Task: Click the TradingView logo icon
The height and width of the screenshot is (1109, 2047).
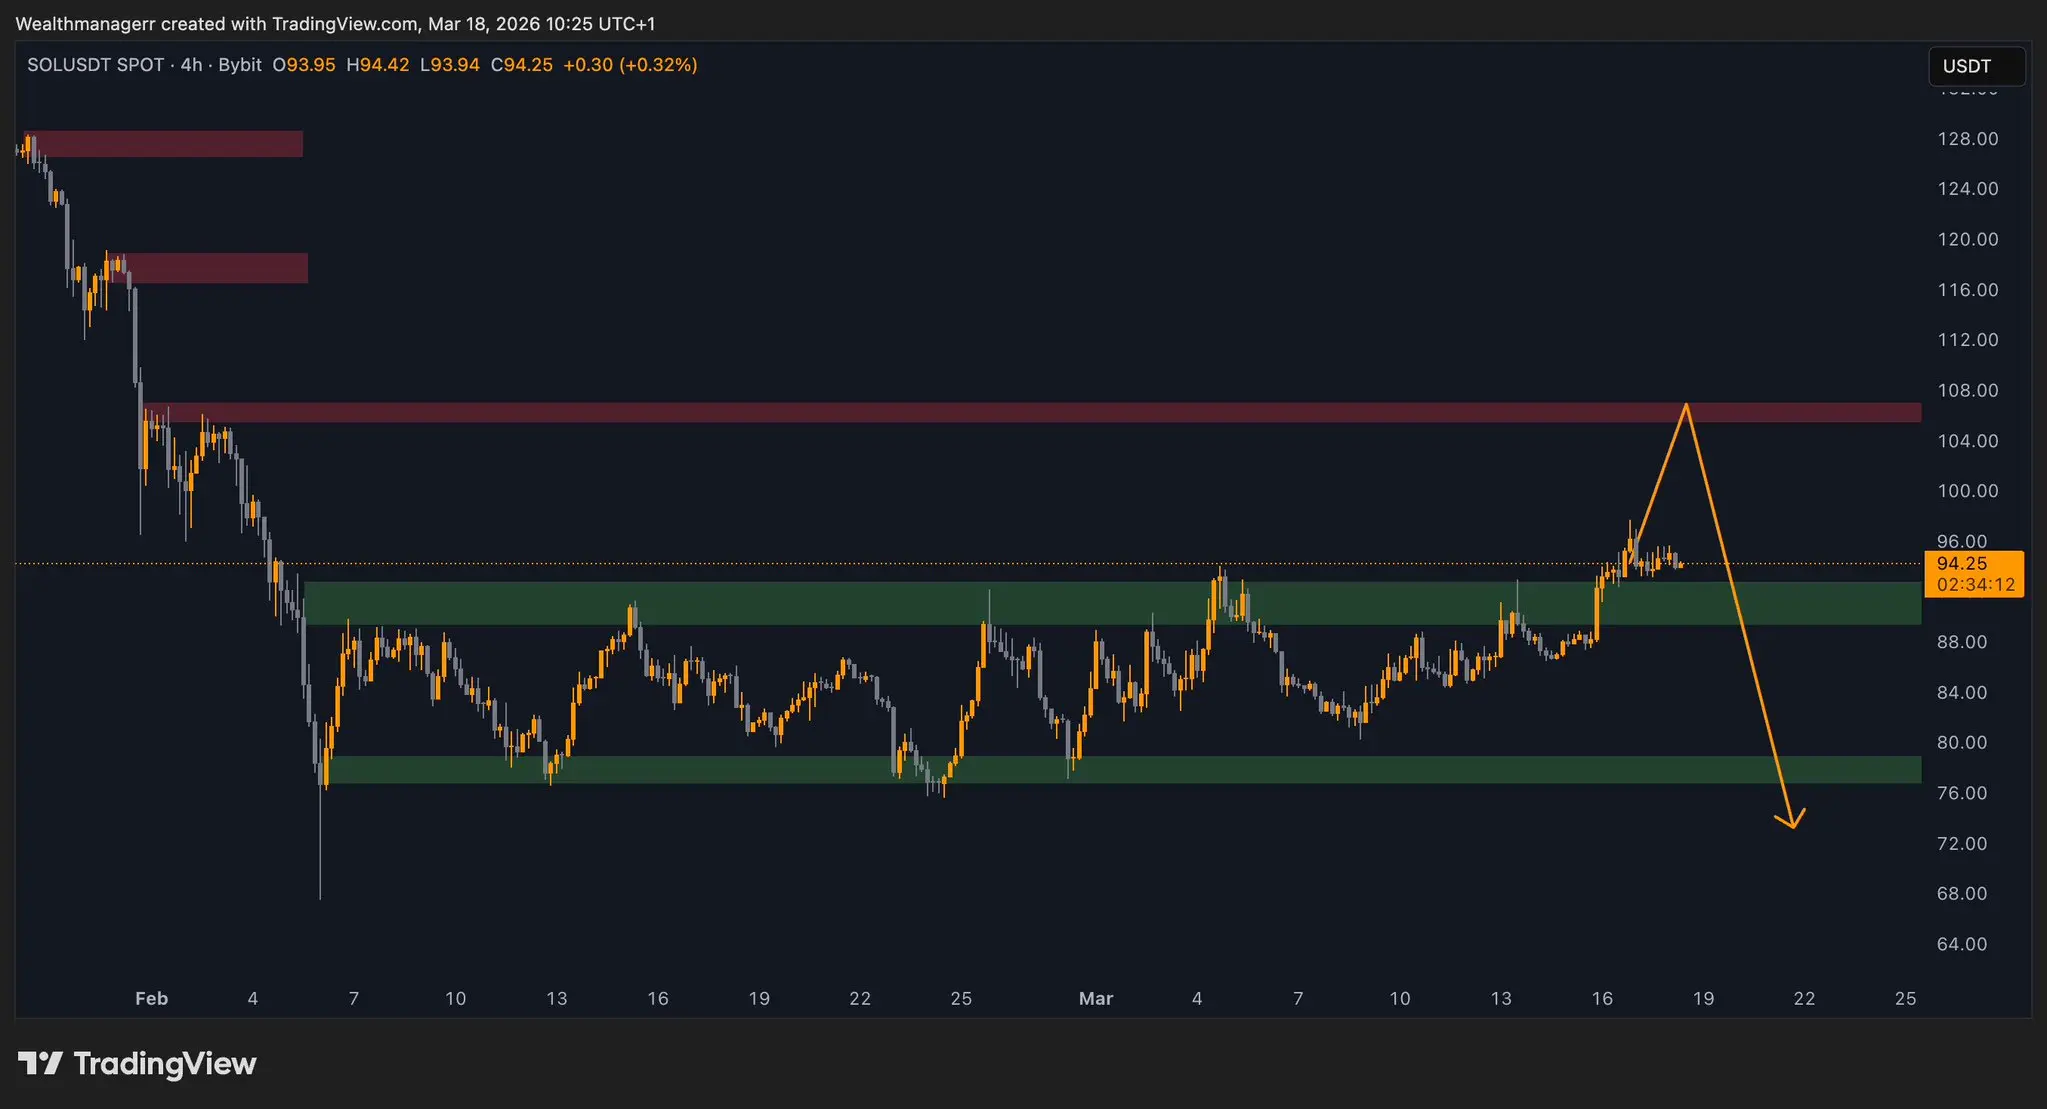Action: (40, 1063)
